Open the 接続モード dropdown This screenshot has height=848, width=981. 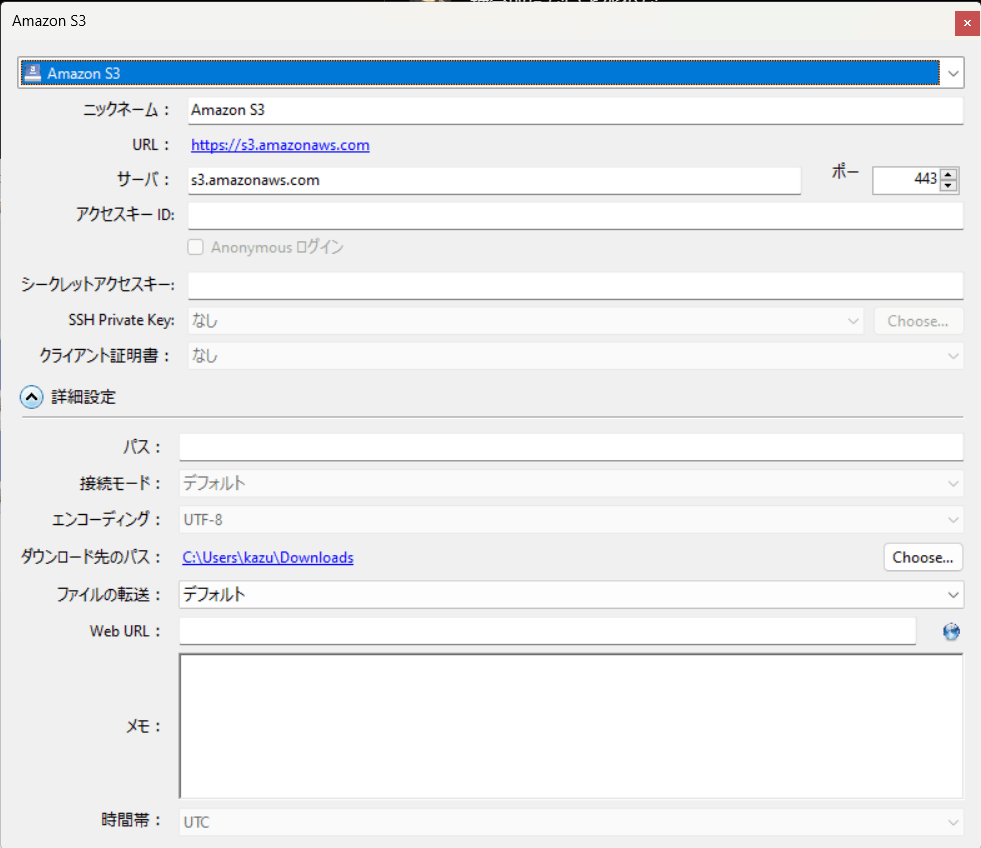tap(571, 483)
